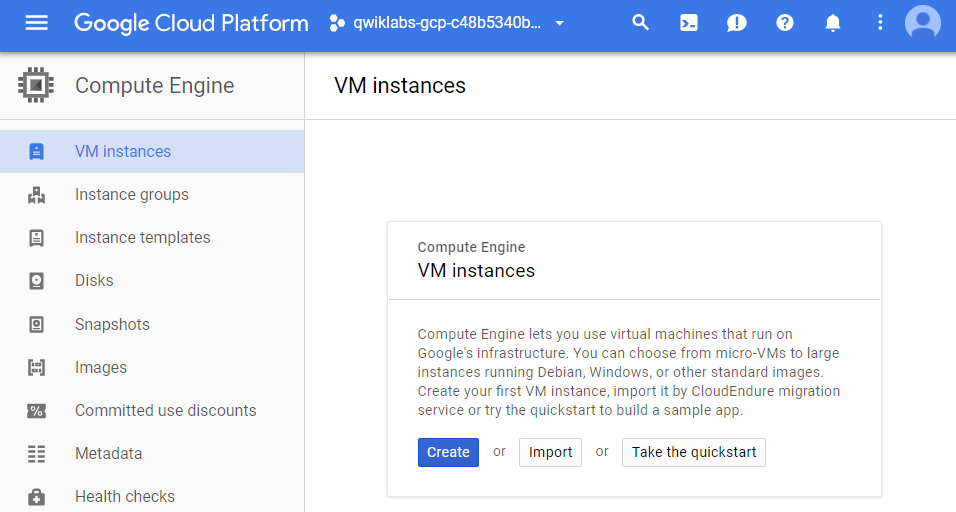The image size is (956, 512).
Task: Click the Disks icon
Action: pyautogui.click(x=37, y=281)
